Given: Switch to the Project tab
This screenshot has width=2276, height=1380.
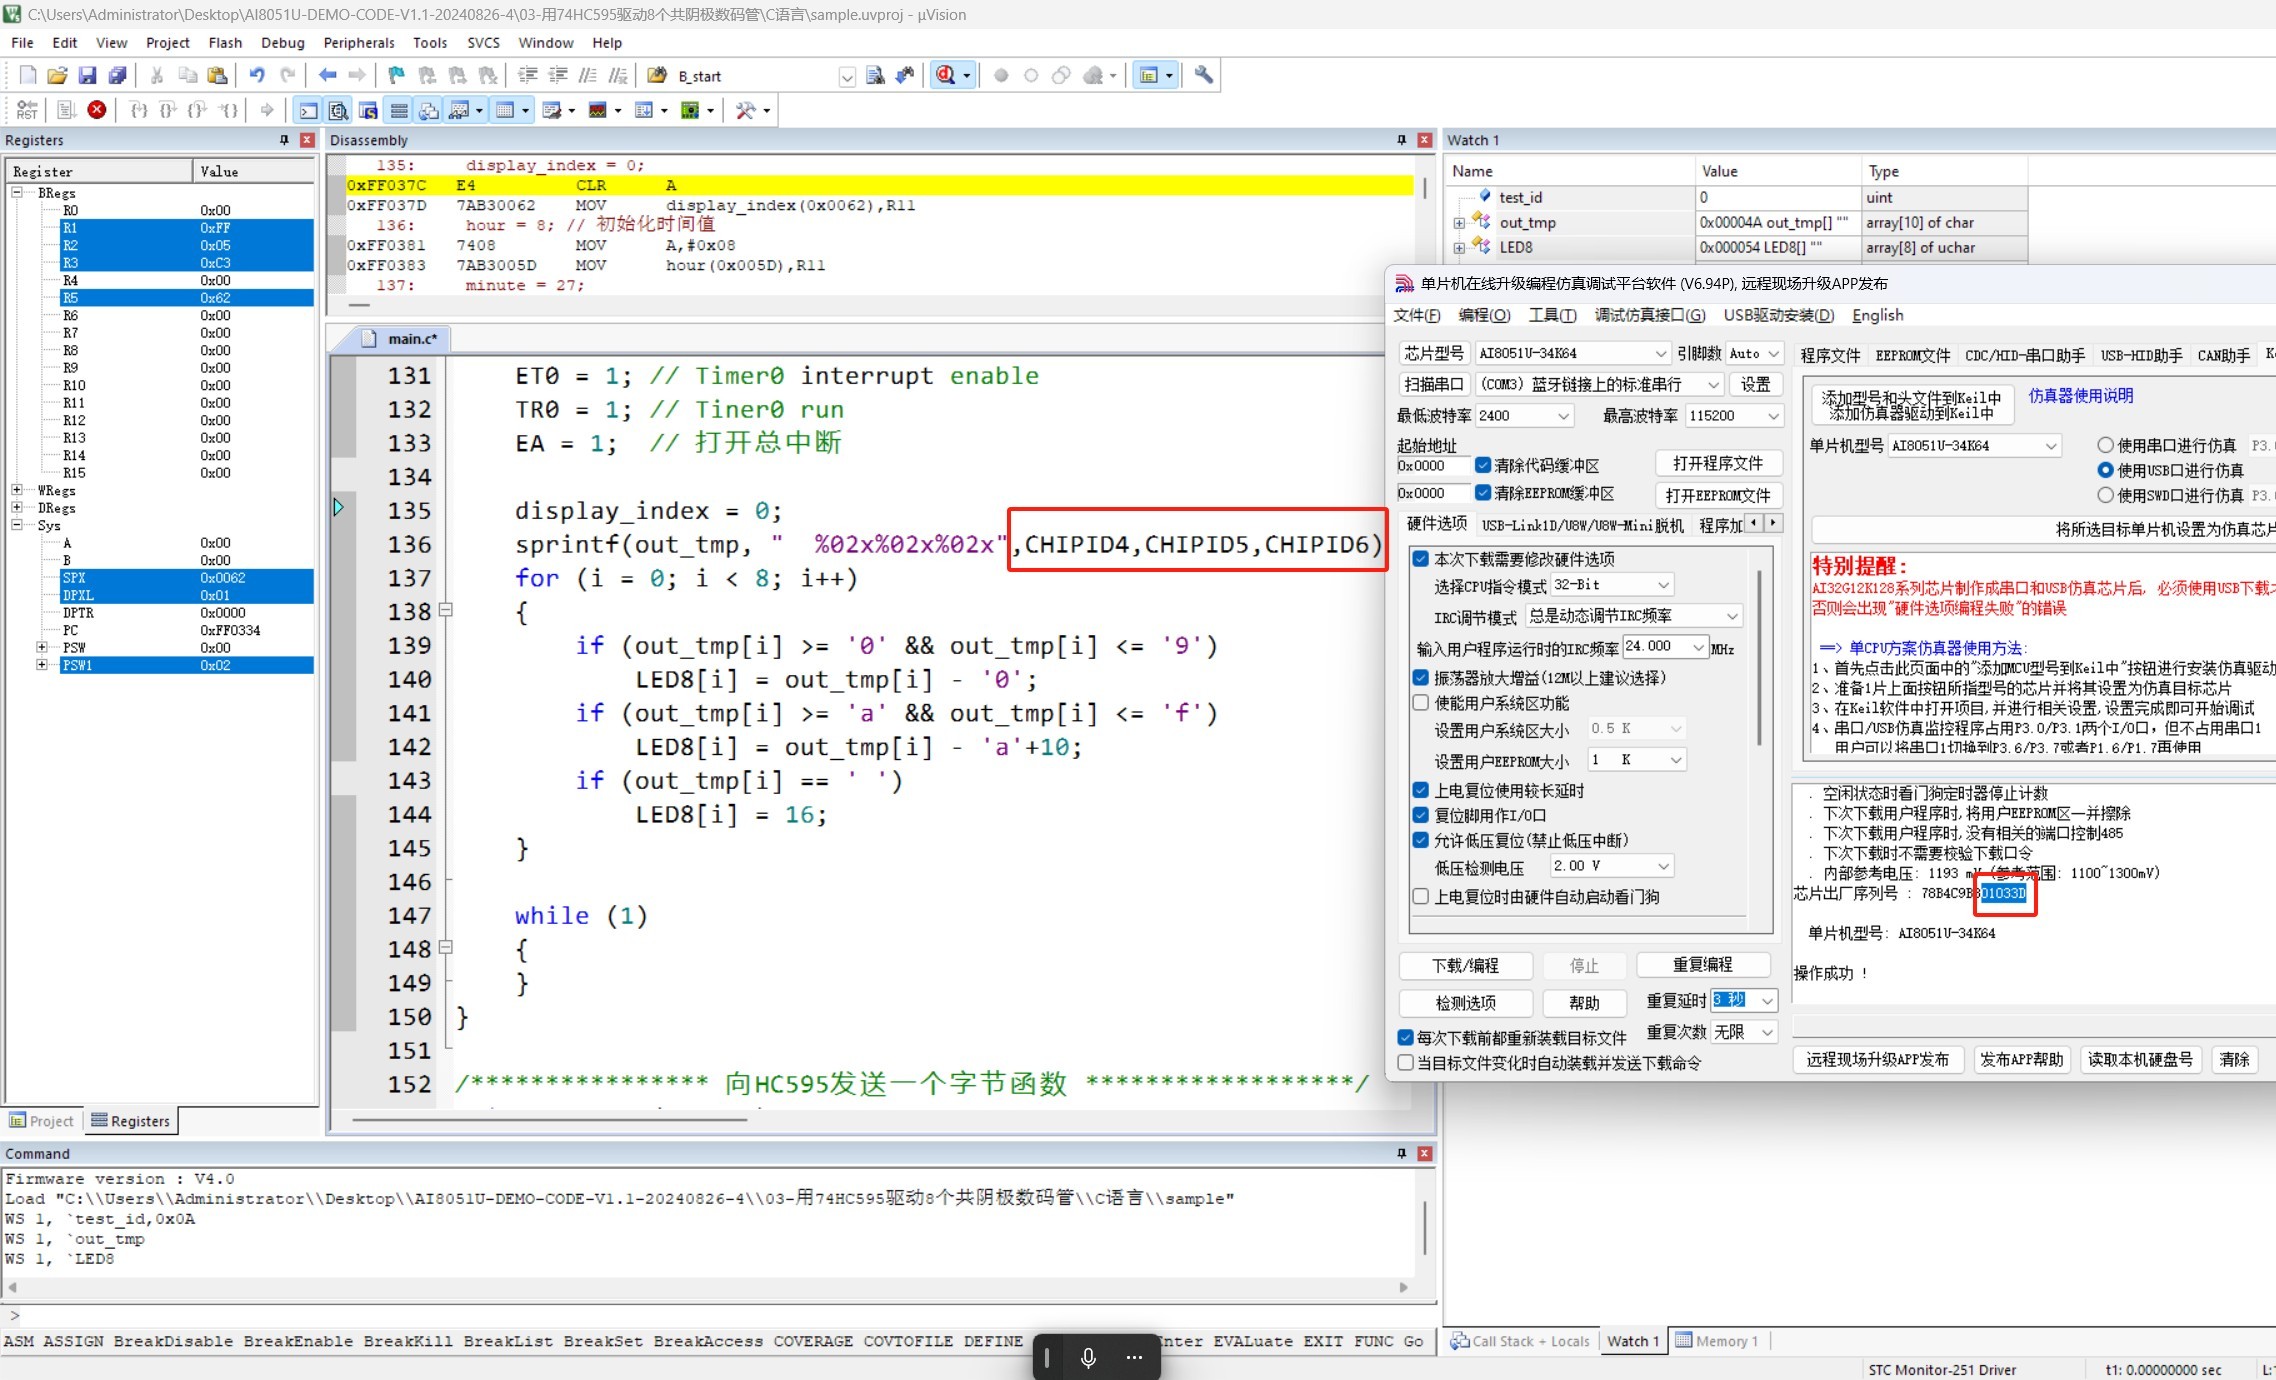Looking at the screenshot, I should coord(42,1121).
